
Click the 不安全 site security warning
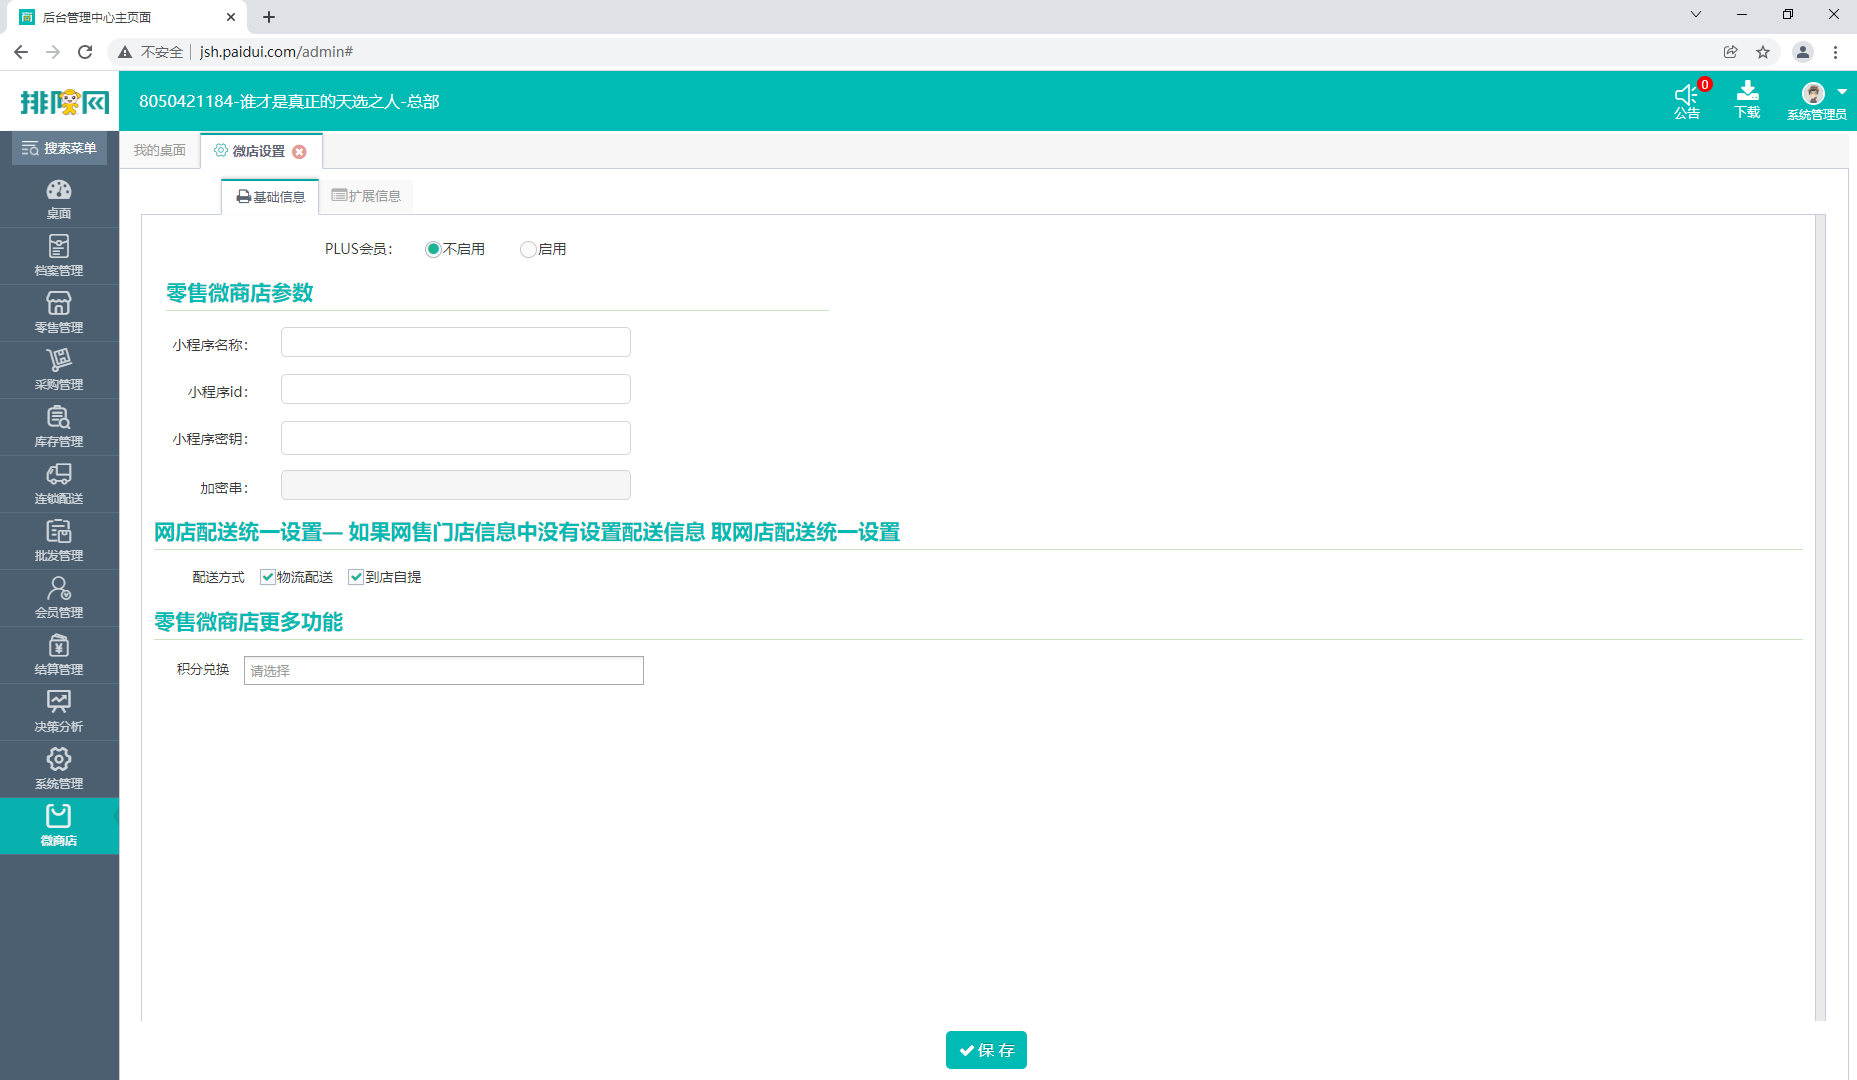coord(151,52)
